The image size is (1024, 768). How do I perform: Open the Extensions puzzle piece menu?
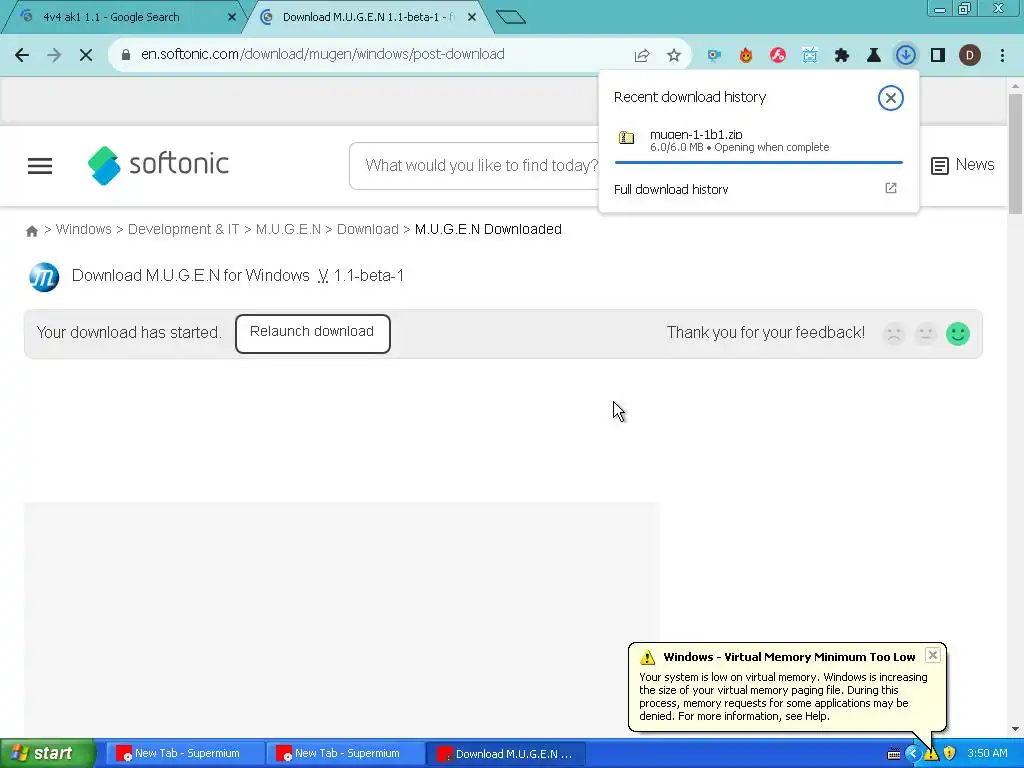(842, 55)
